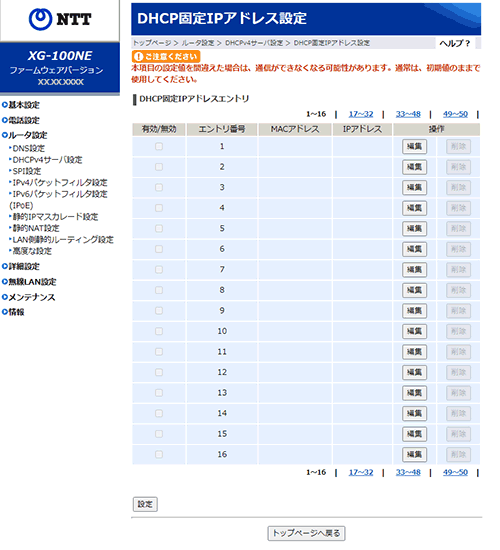Viewport: 500px width, 550px height.
Task: Check the box for entry 16
Action: tap(159, 454)
